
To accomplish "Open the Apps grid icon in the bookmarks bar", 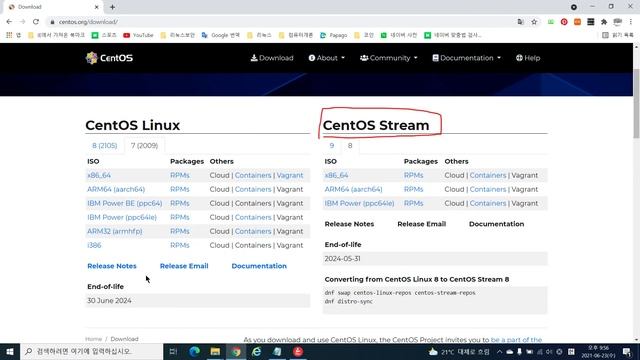I will click(x=9, y=35).
